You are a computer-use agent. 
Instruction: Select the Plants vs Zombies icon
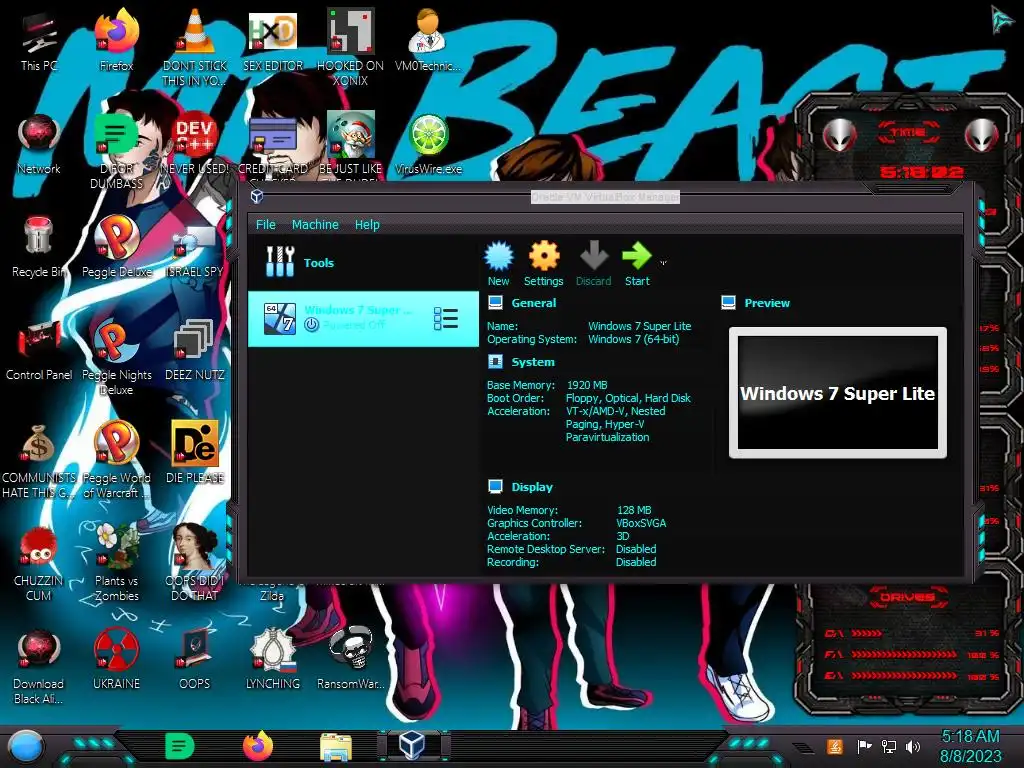coord(116,546)
